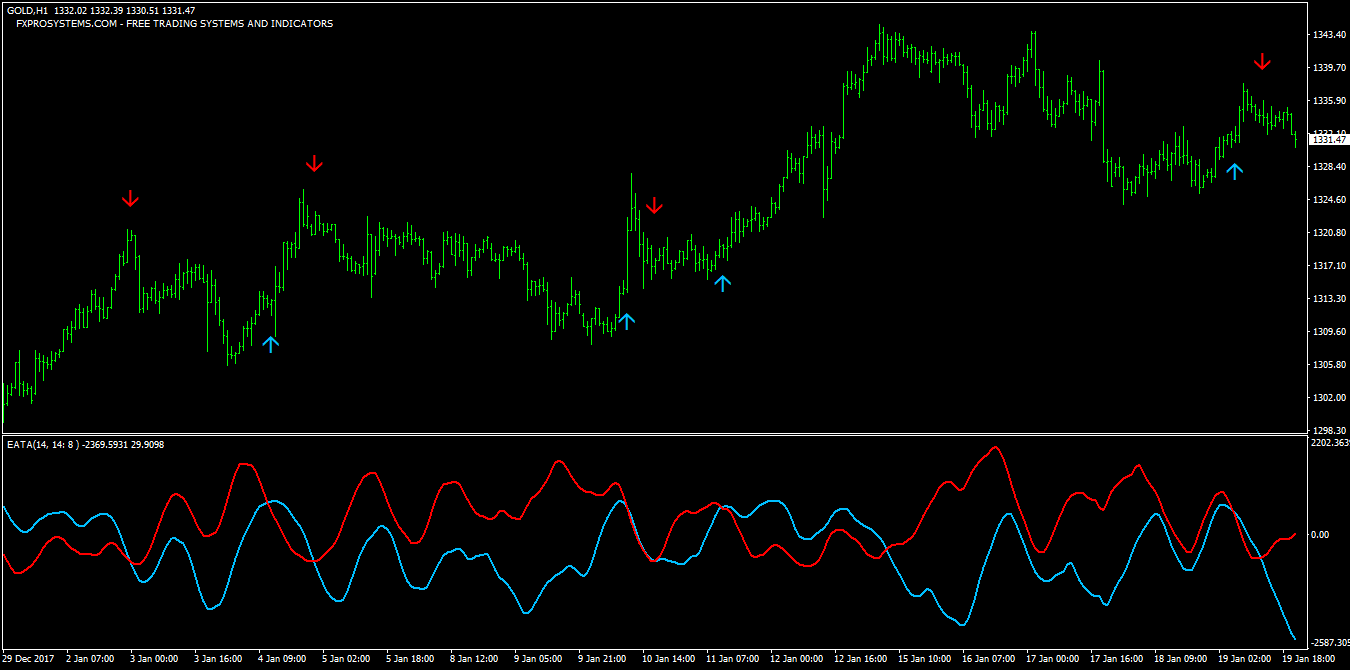Screen dimensions: 1350x670
Task: Click the 9 Jan 05:00 time label
Action: pyautogui.click(x=538, y=659)
